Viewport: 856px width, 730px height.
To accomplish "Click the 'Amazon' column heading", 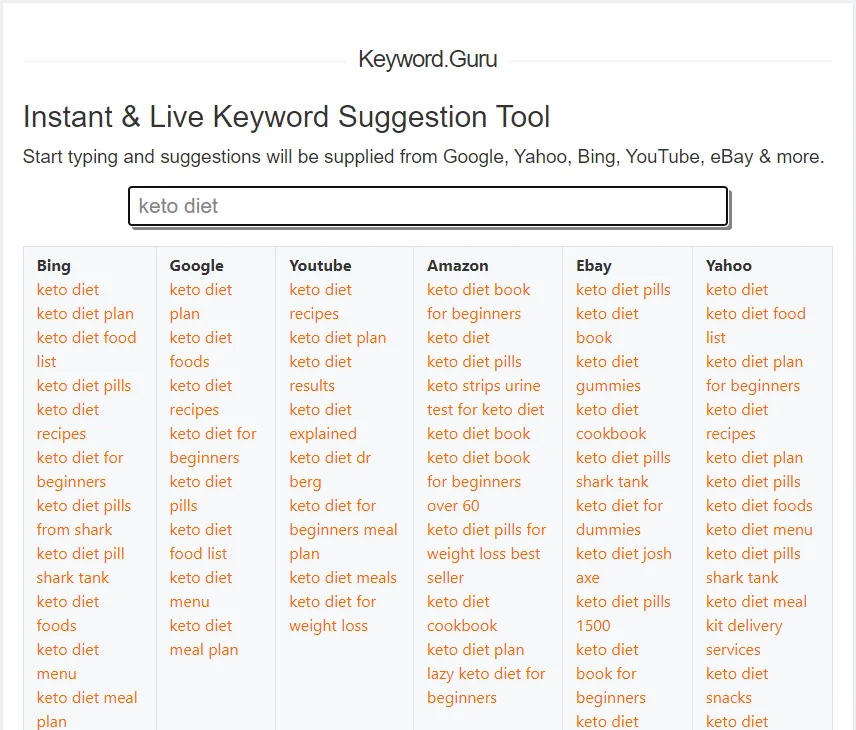I will pos(457,265).
